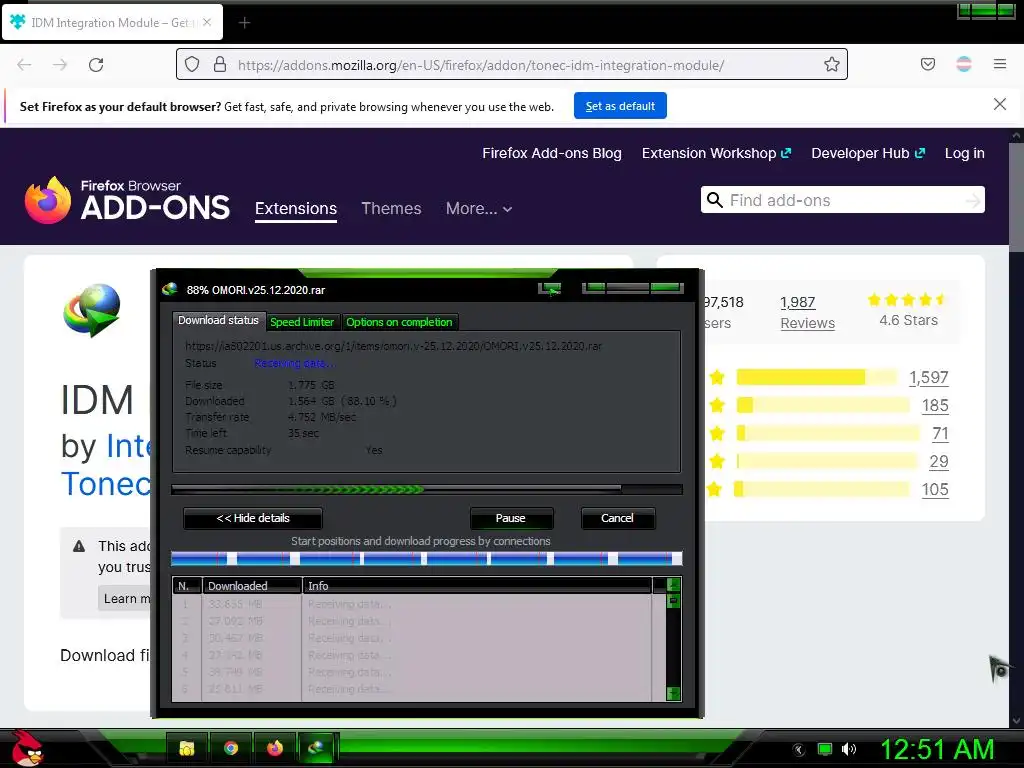Screen dimensions: 1024x768
Task: Dismiss the default browser notification bar
Action: (999, 104)
